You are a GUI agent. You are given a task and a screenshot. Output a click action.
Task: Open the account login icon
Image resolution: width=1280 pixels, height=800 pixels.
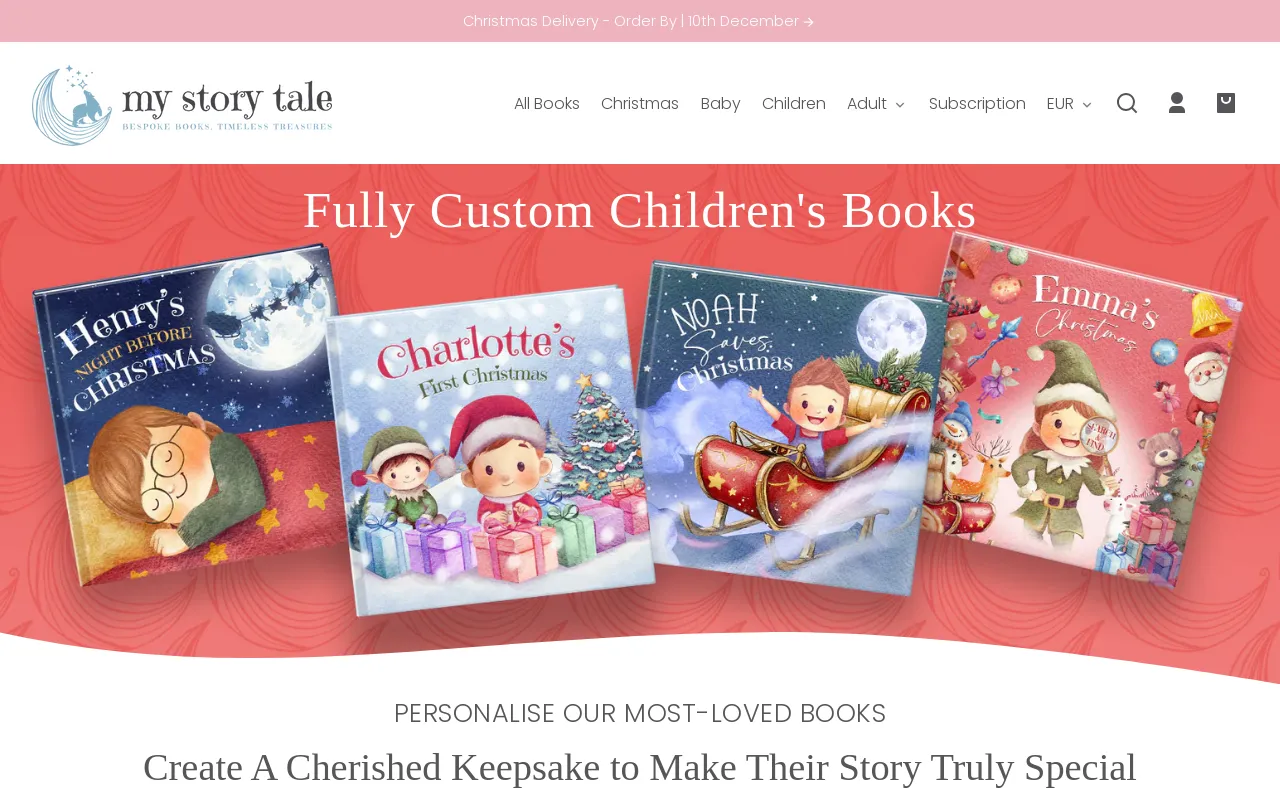(x=1177, y=103)
